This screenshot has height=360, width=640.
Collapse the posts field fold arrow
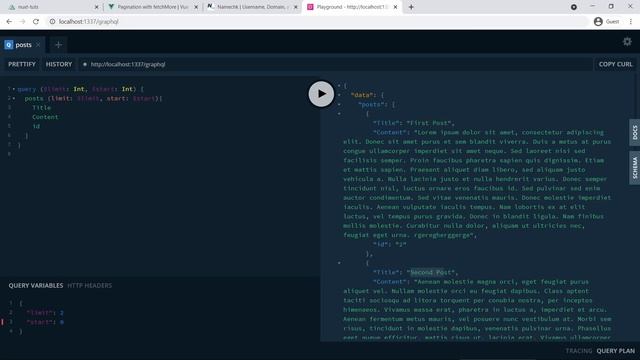tap(14, 98)
